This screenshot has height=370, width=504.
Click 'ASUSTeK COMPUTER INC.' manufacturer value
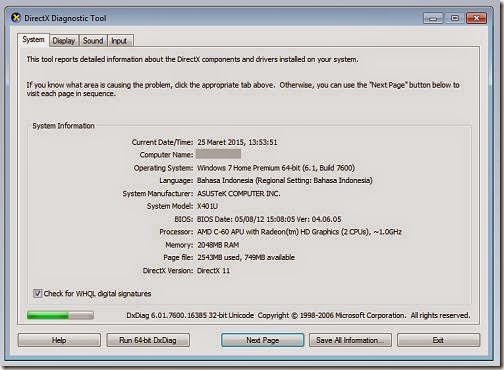pyautogui.click(x=239, y=193)
